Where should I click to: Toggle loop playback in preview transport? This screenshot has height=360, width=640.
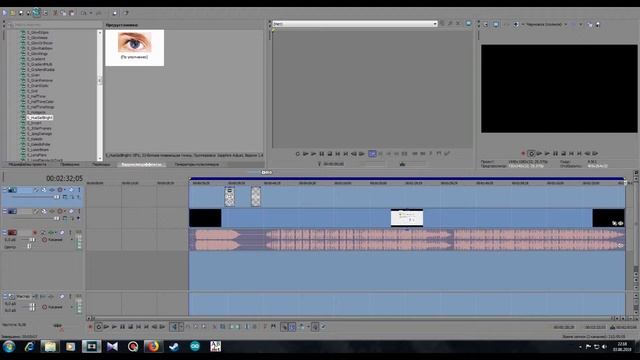[531, 153]
